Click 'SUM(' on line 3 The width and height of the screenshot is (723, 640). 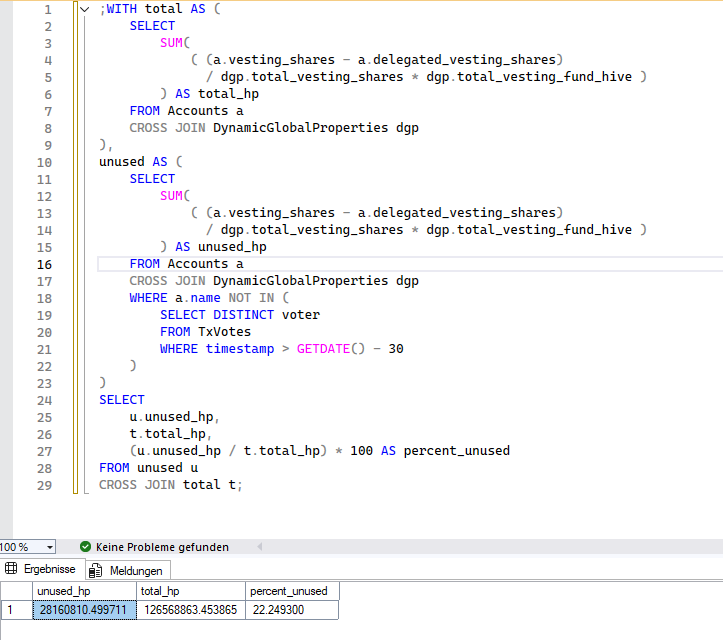click(175, 43)
